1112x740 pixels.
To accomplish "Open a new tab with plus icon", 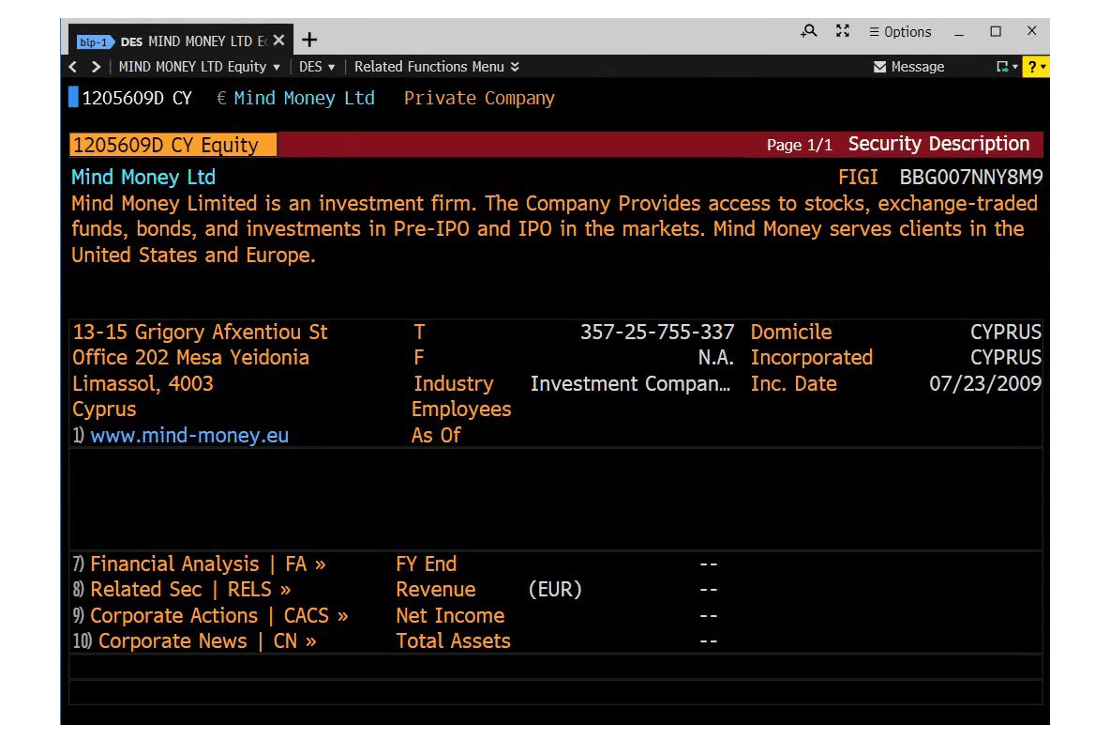I will pos(309,40).
